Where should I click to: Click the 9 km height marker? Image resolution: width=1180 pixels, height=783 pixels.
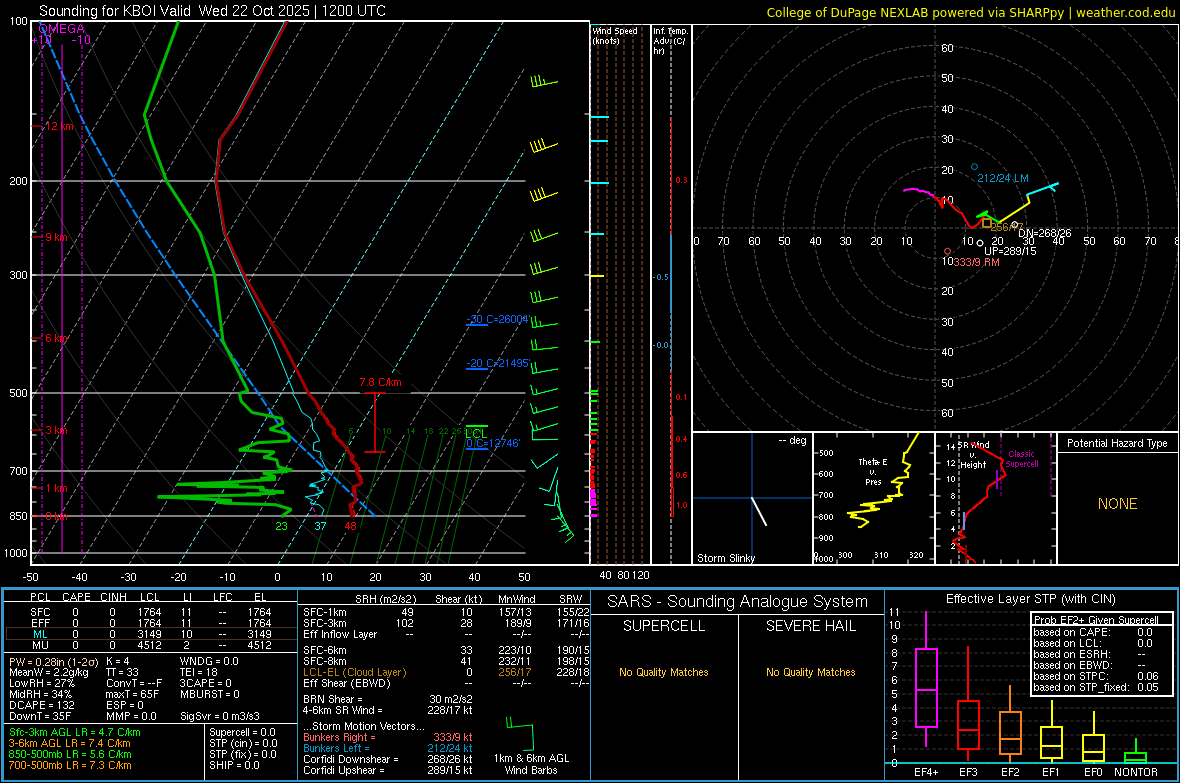pos(56,237)
